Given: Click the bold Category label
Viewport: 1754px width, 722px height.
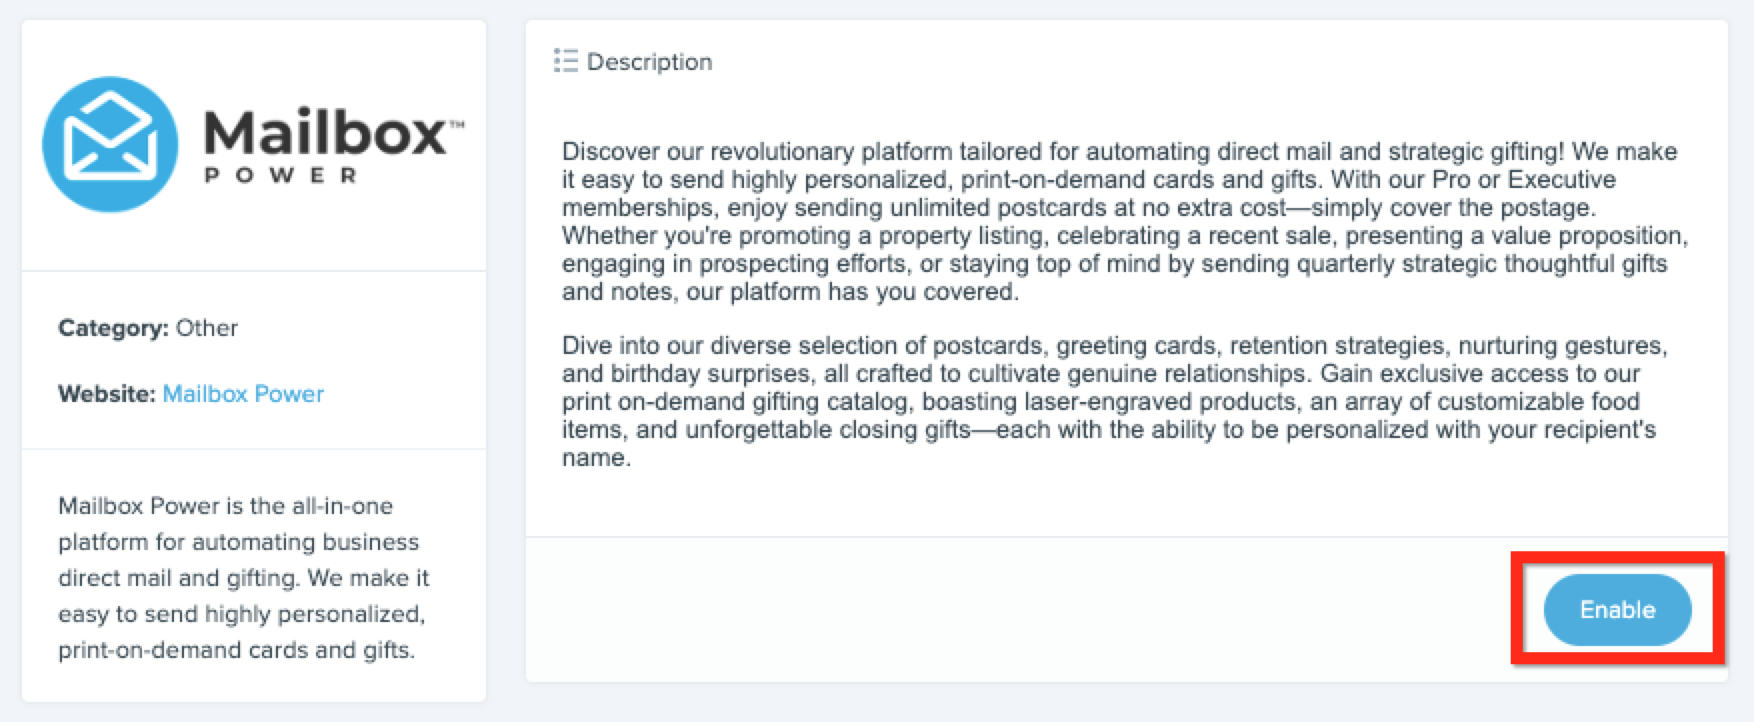Looking at the screenshot, I should (113, 328).
